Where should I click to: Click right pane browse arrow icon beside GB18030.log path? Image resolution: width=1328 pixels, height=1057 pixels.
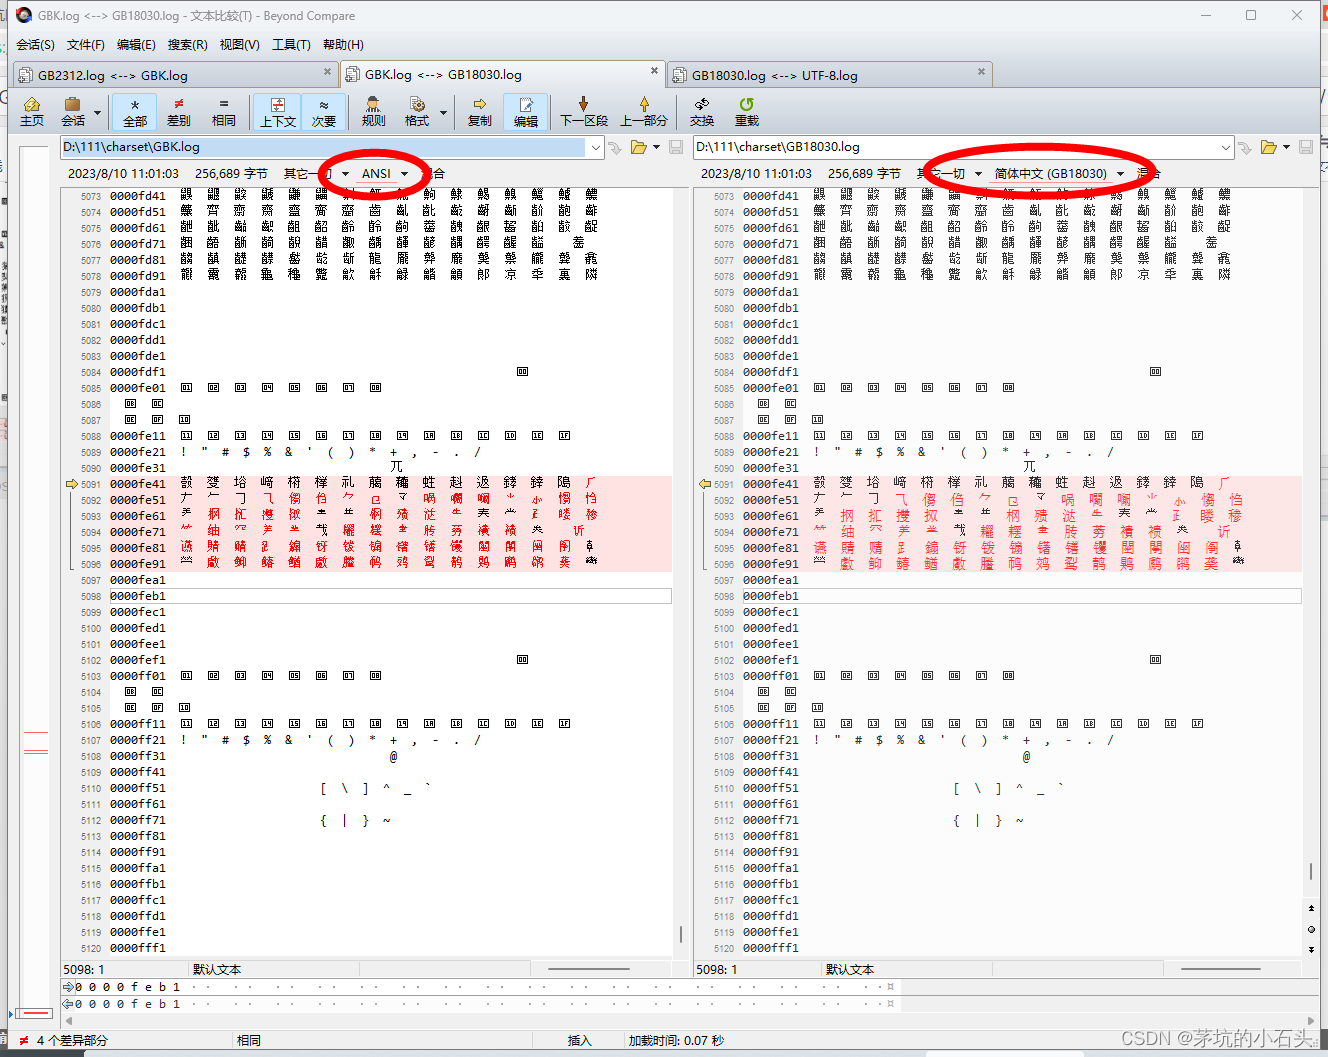tap(1245, 147)
